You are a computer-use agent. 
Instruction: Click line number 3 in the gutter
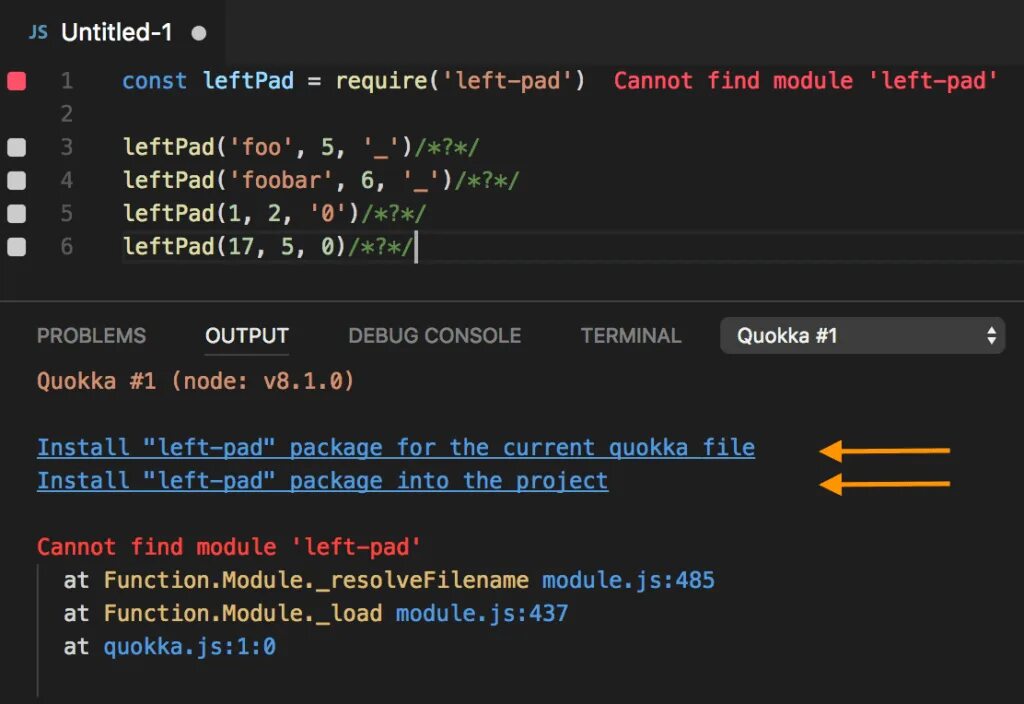(67, 147)
